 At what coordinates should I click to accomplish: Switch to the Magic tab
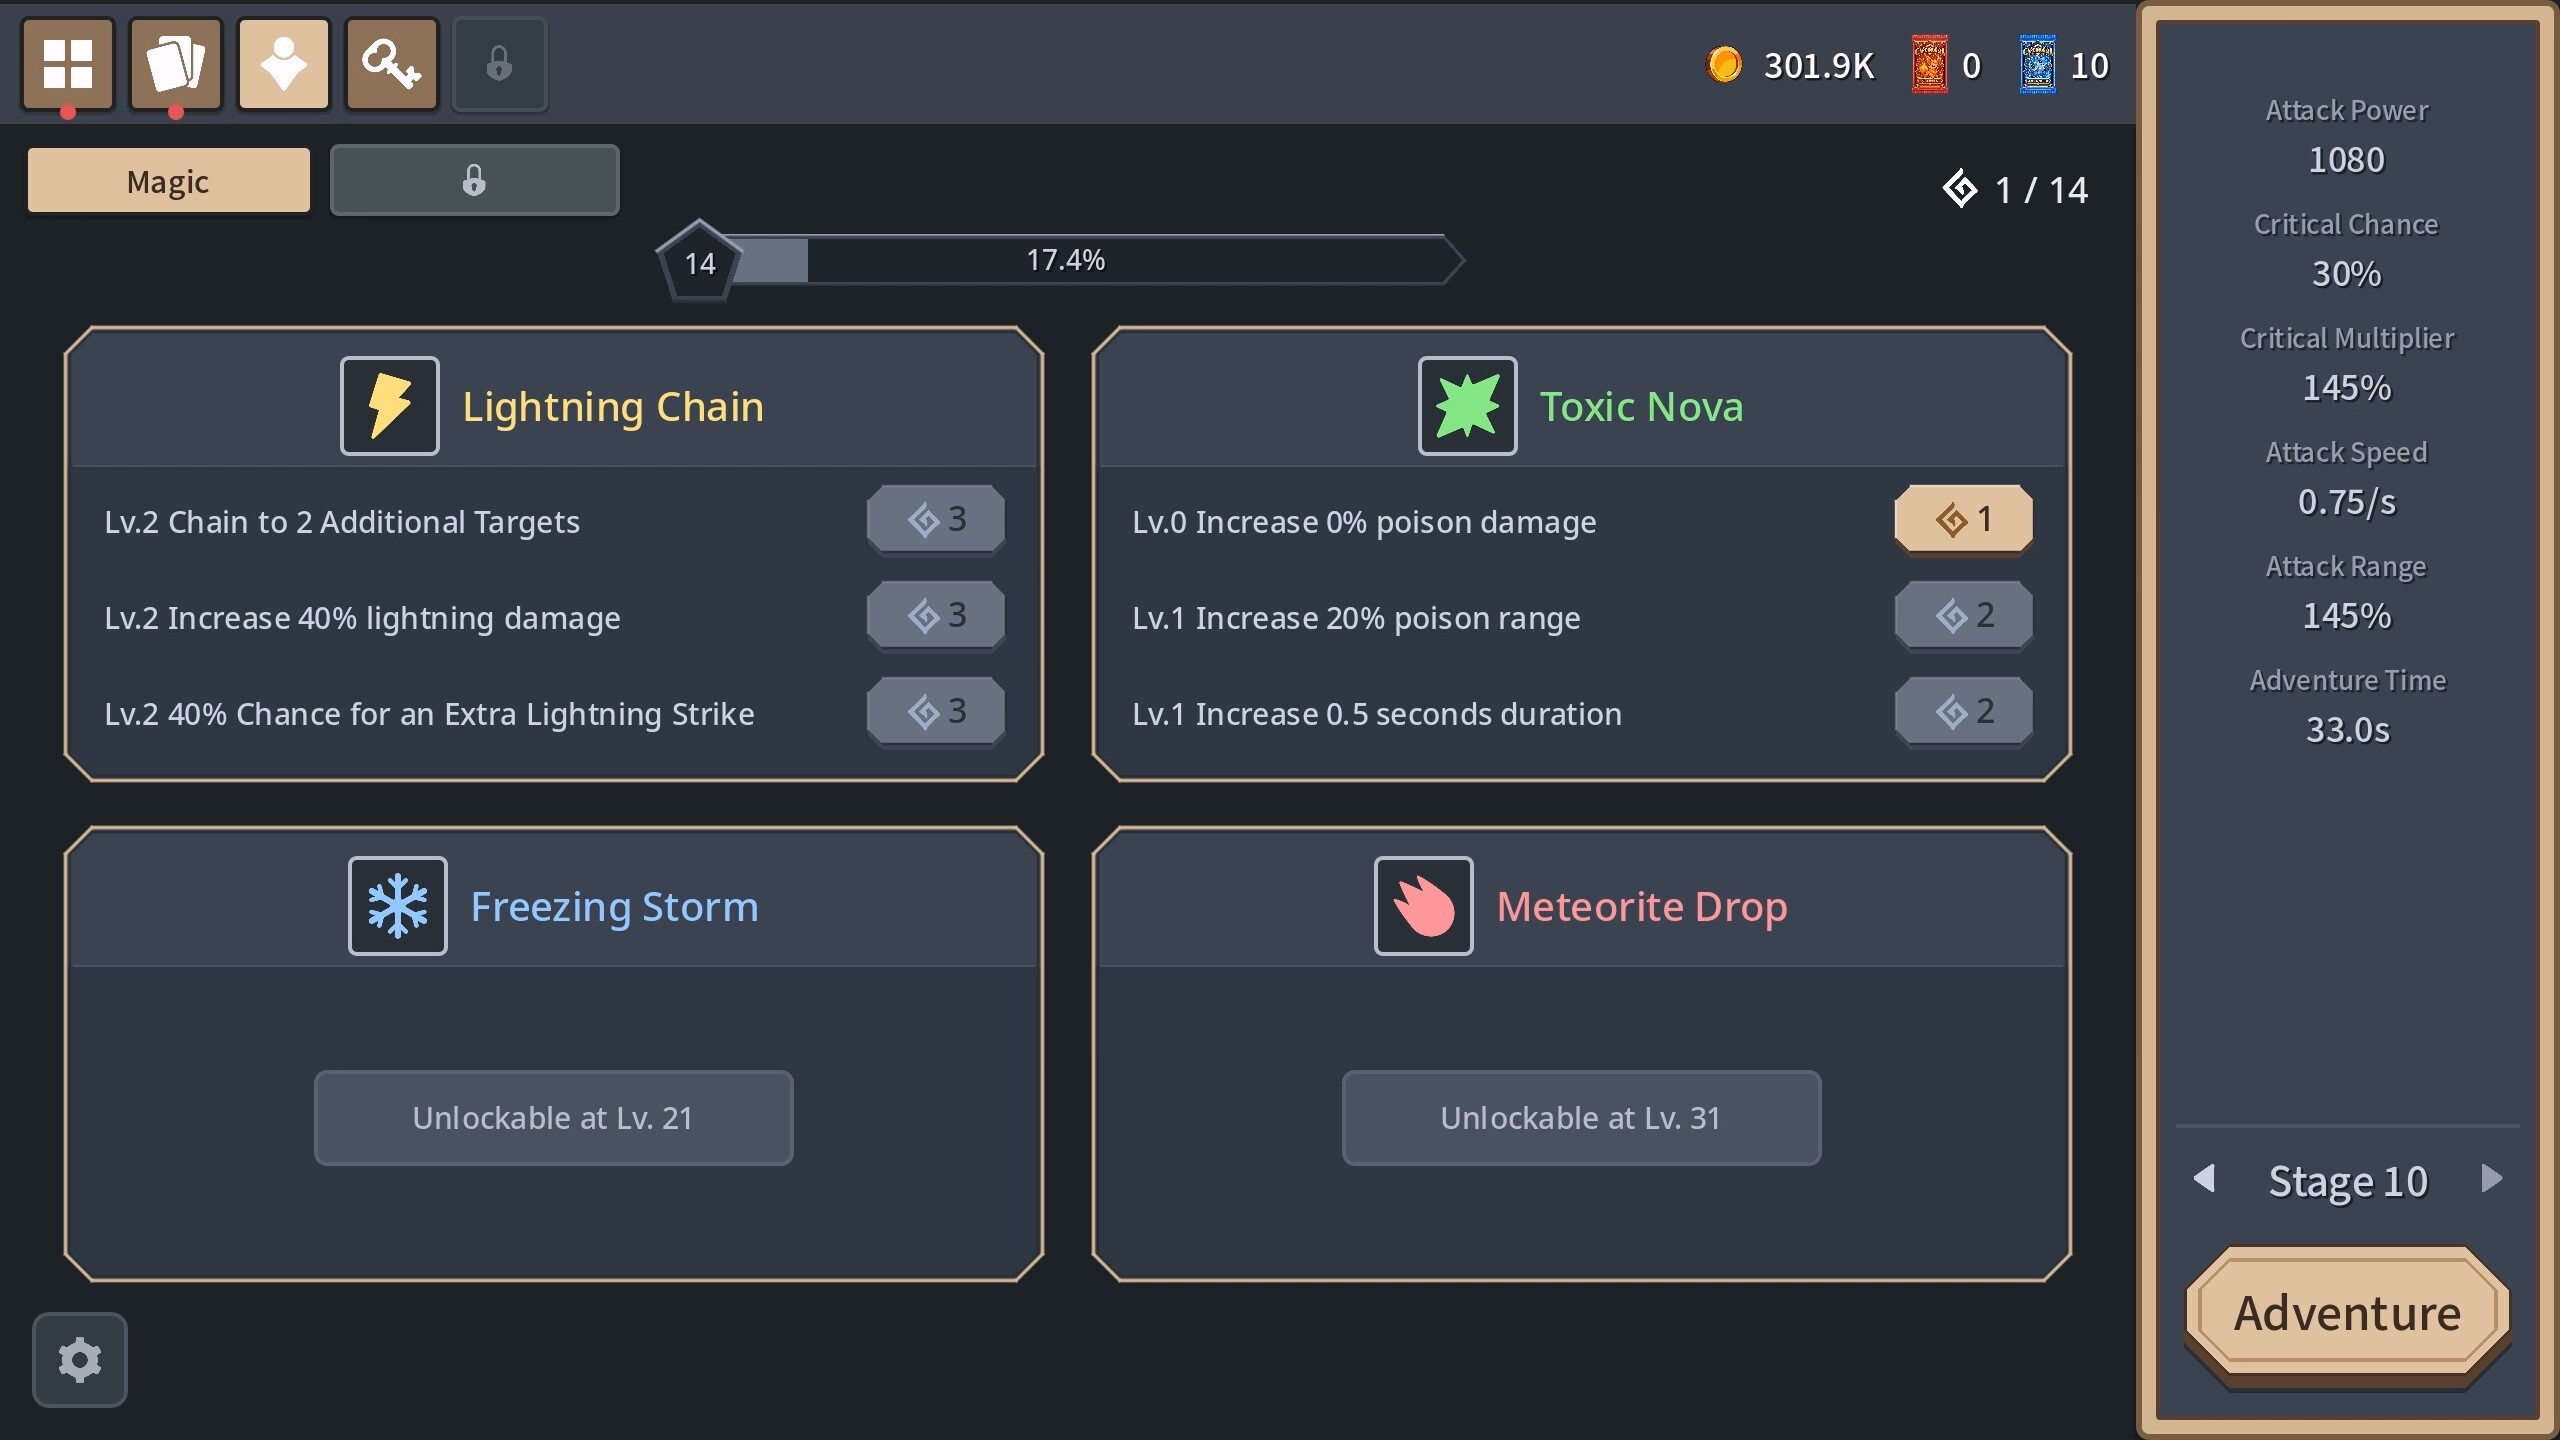(169, 181)
